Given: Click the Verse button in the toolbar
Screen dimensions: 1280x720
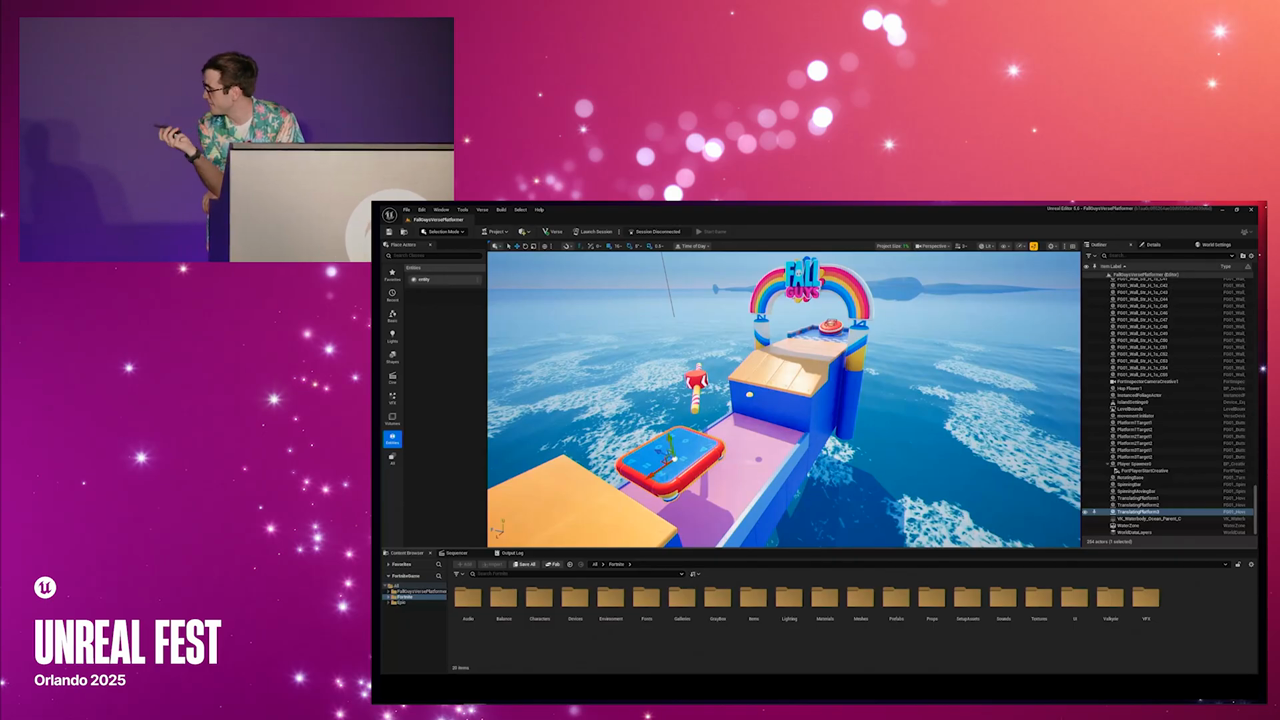Looking at the screenshot, I should tap(553, 231).
